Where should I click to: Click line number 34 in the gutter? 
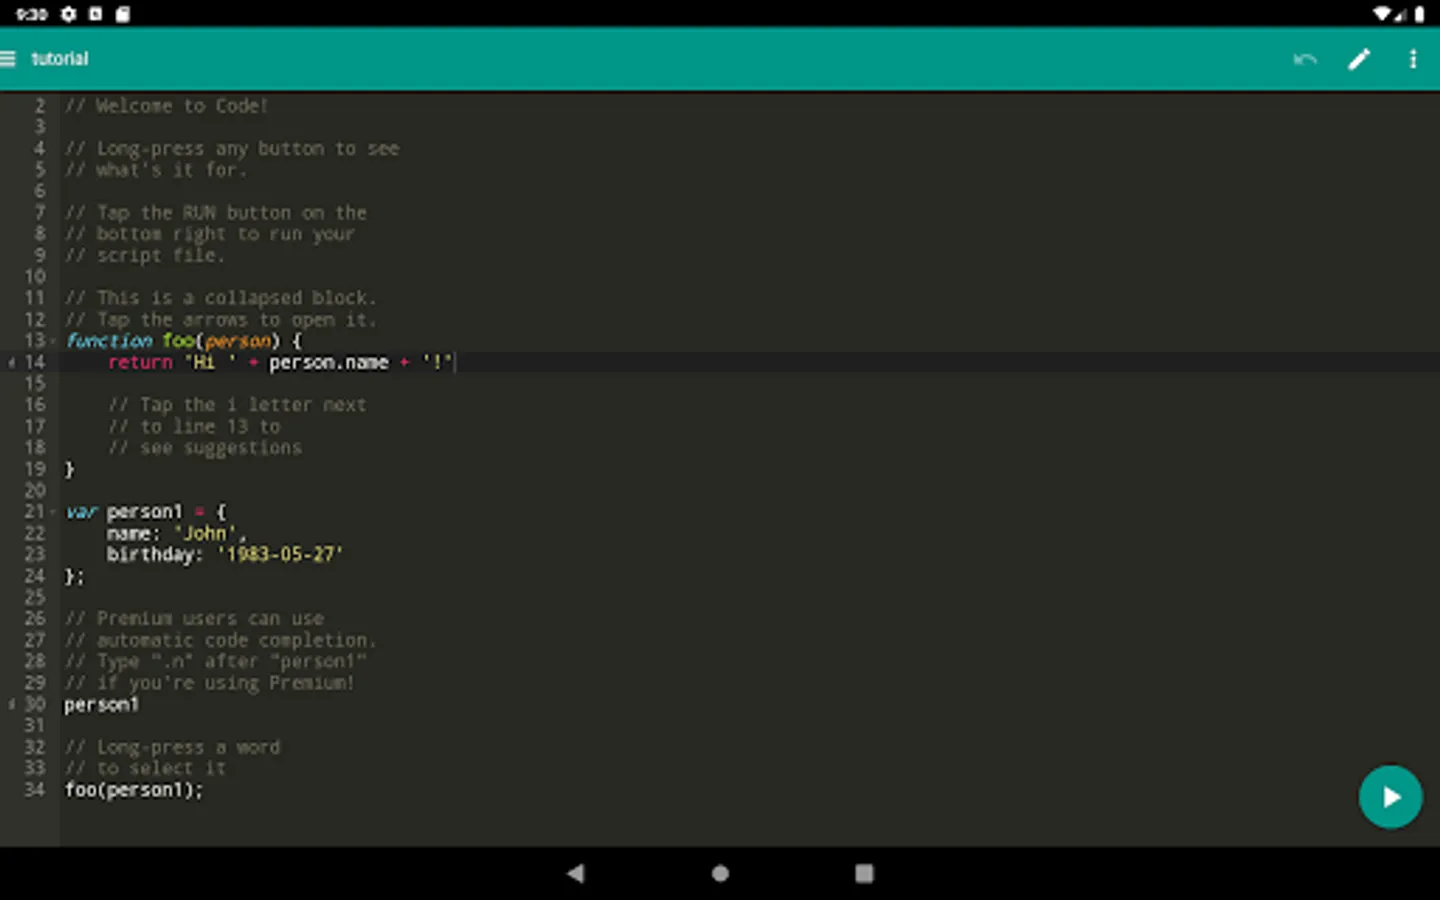click(35, 790)
